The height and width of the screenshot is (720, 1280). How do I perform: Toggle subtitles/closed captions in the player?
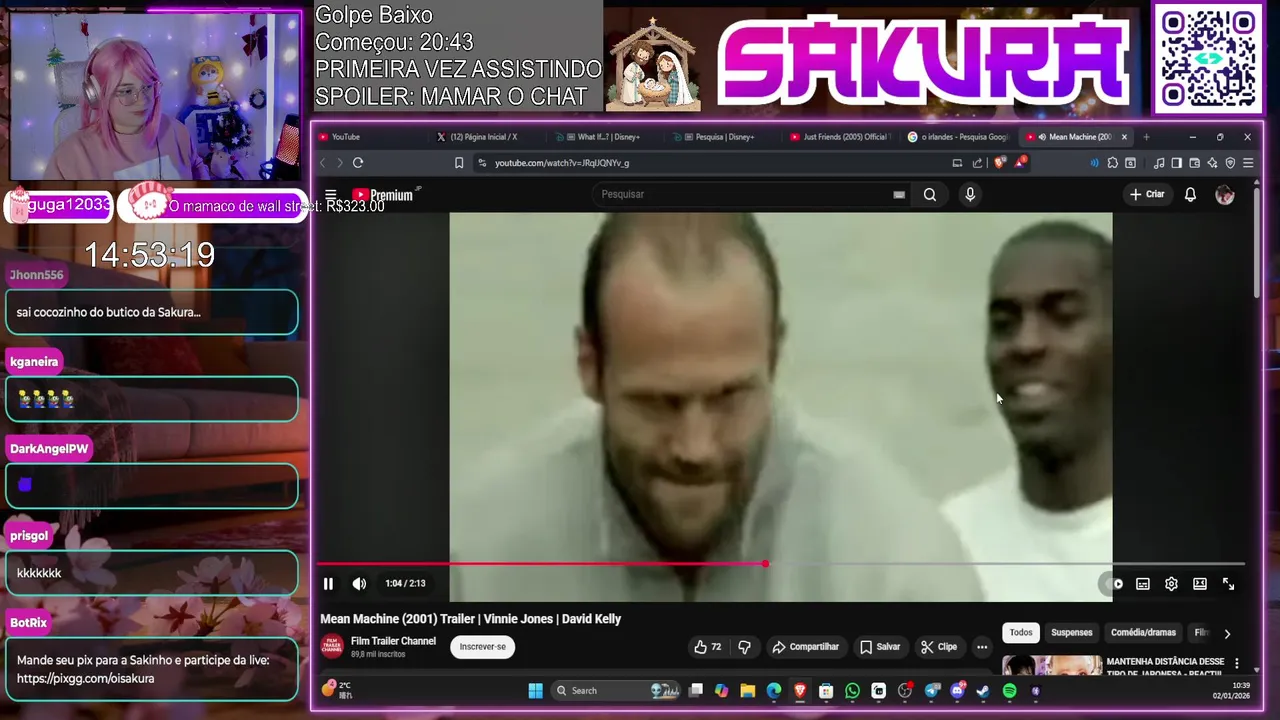click(1143, 584)
